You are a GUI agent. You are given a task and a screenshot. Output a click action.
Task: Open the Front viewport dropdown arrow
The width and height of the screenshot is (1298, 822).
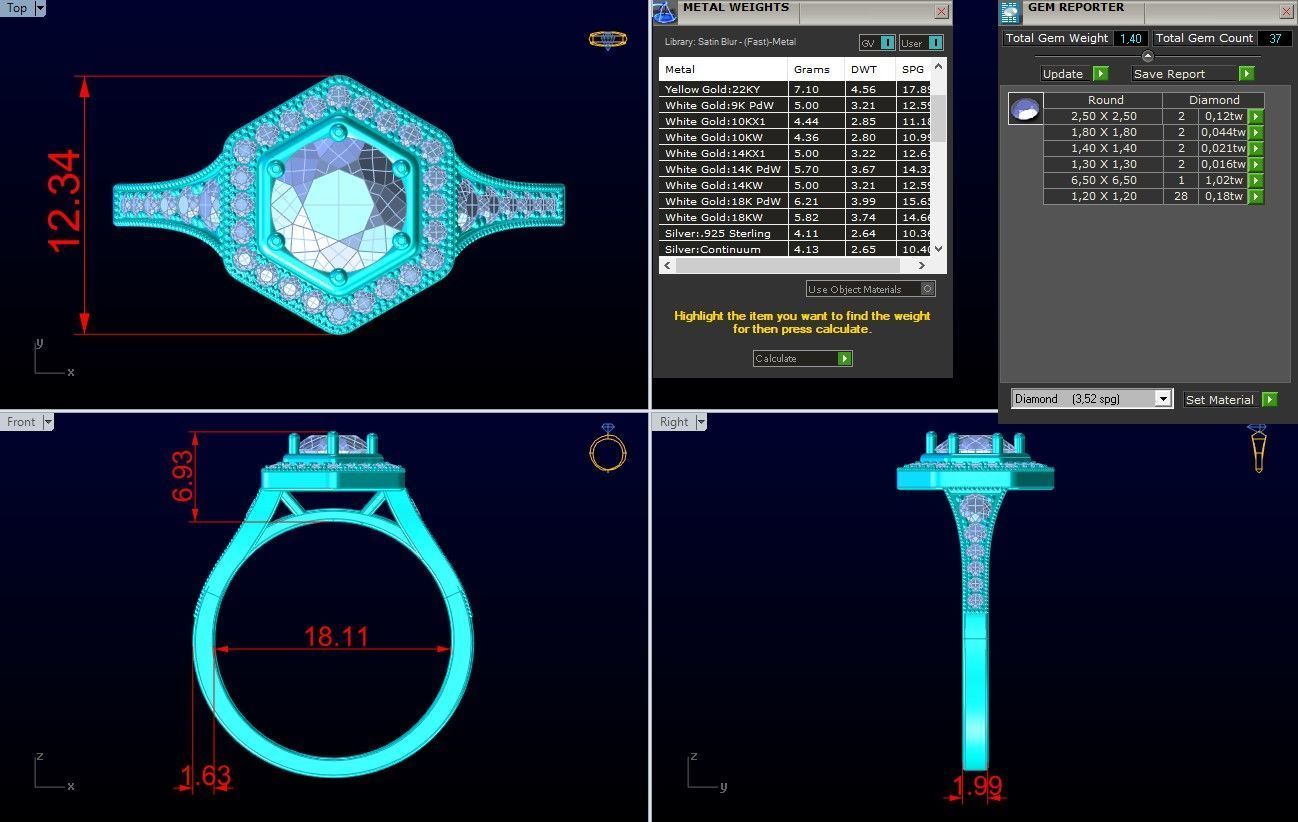pyautogui.click(x=47, y=422)
